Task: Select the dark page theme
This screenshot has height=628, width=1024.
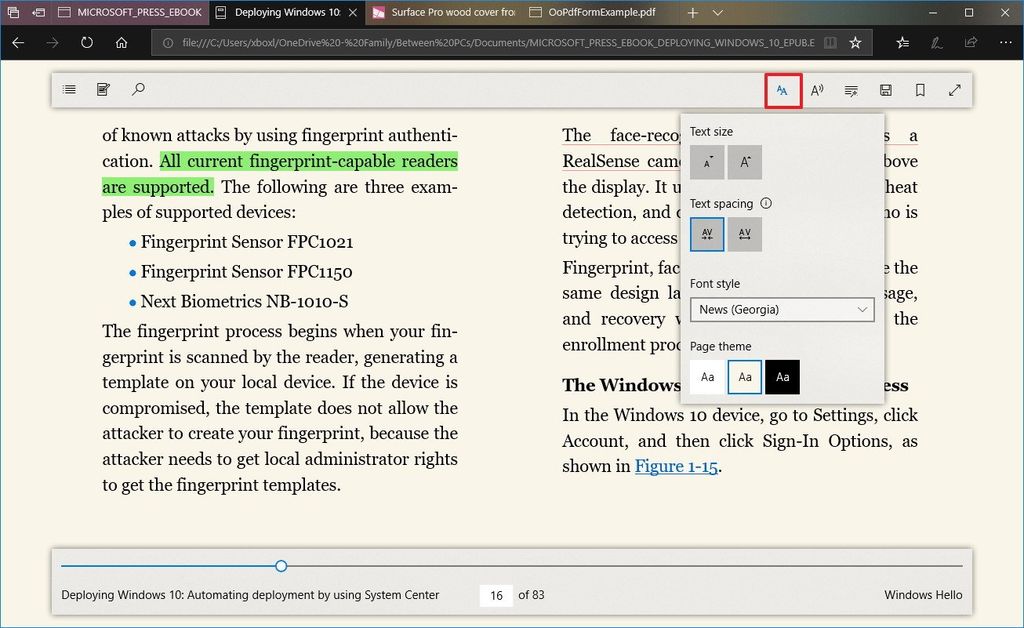Action: click(781, 377)
